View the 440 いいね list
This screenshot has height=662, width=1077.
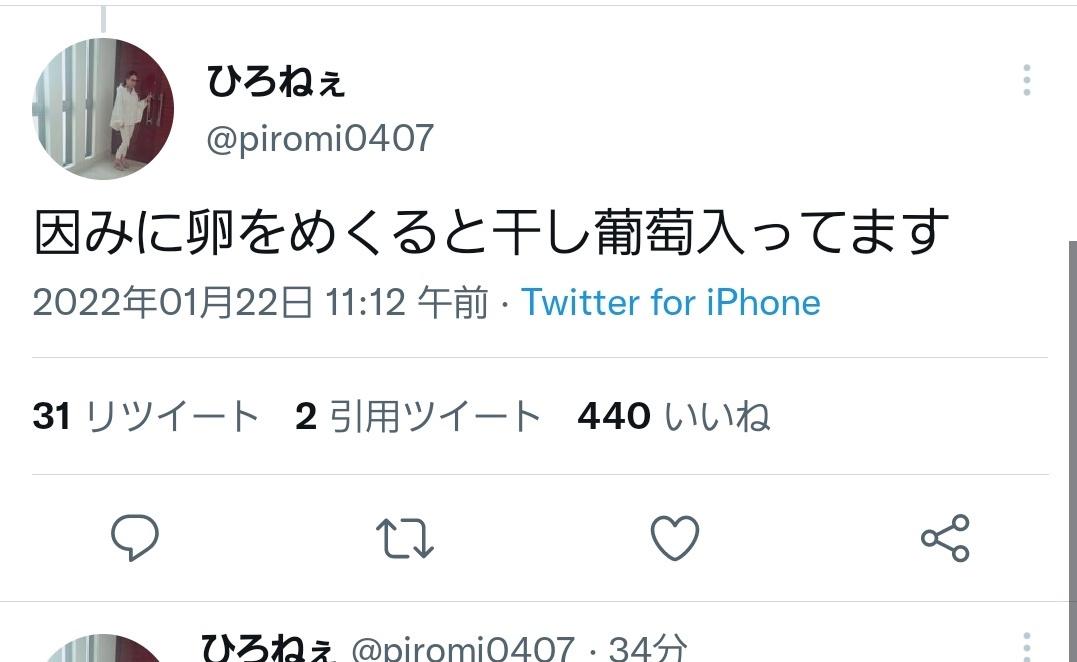tap(674, 416)
